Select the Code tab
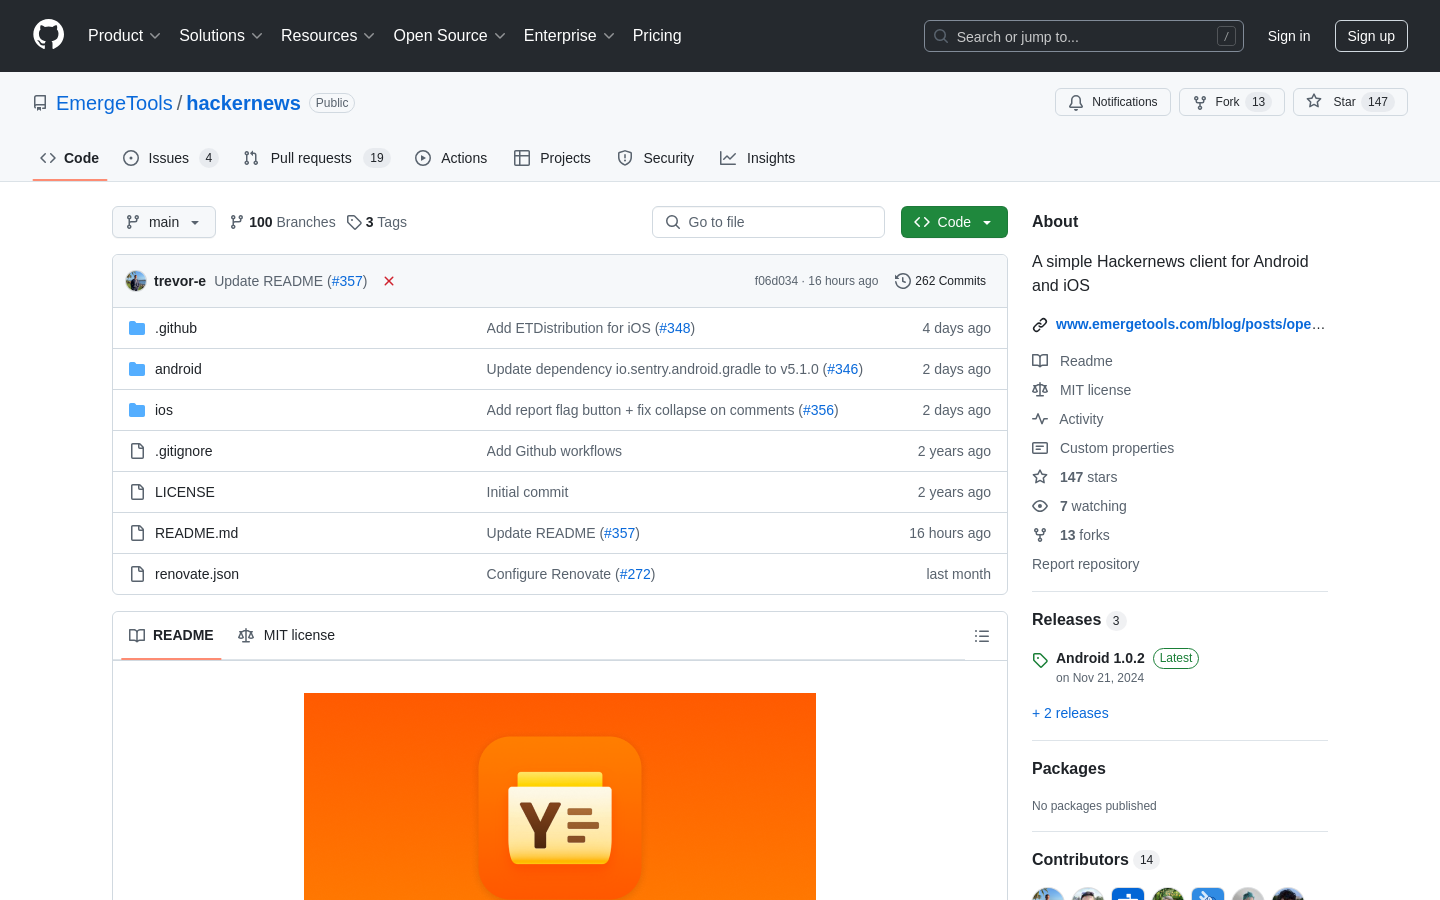The height and width of the screenshot is (900, 1440). tap(70, 158)
